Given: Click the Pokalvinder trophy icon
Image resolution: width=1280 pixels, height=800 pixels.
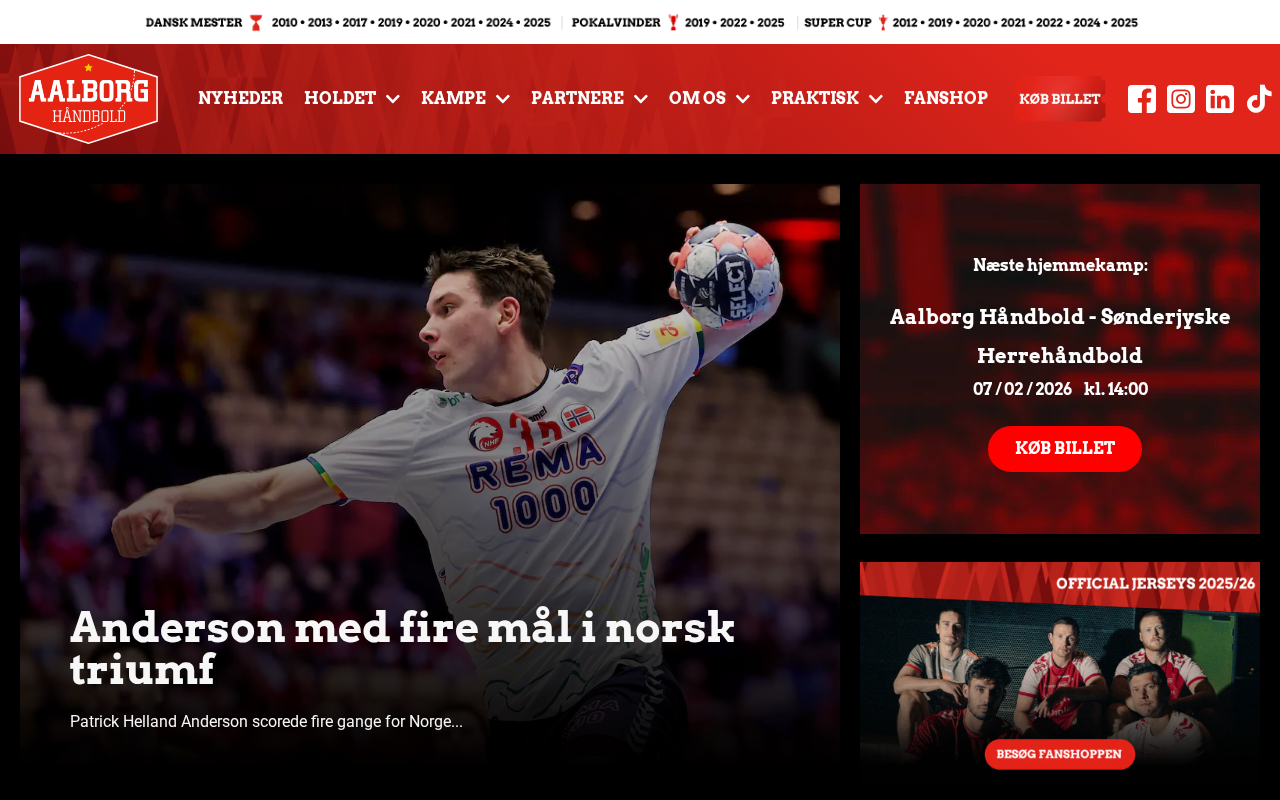Looking at the screenshot, I should 673,23.
